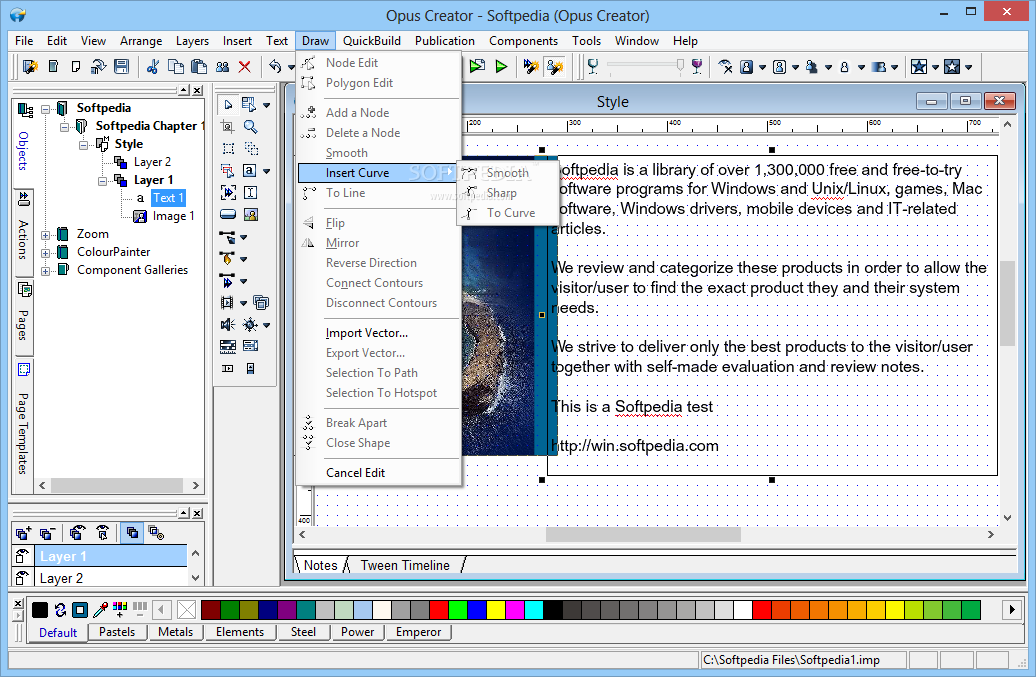Click the Save disk icon in toolbar

pos(121,66)
